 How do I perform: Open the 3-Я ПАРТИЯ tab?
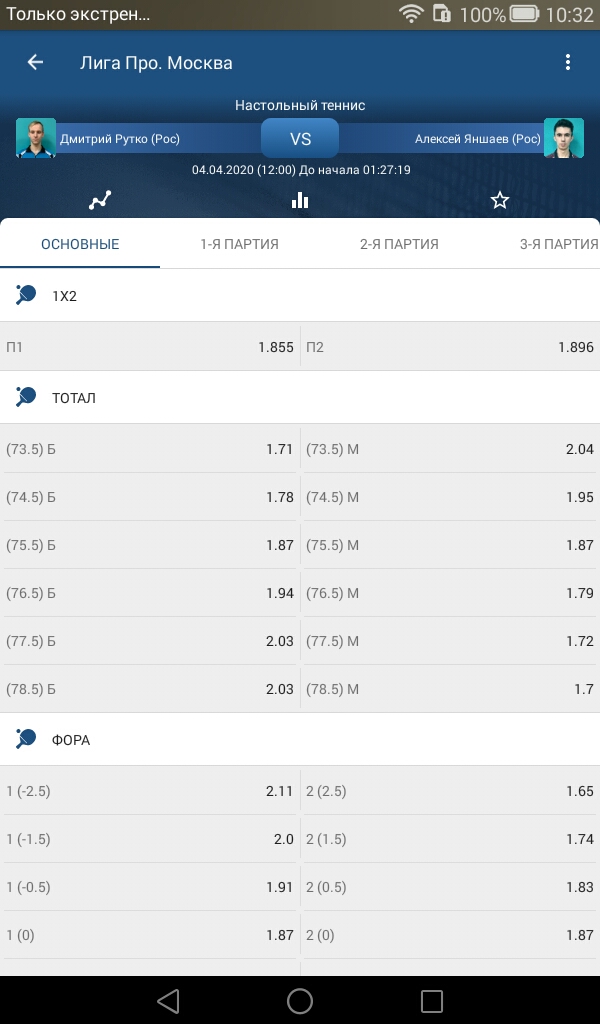(x=559, y=244)
